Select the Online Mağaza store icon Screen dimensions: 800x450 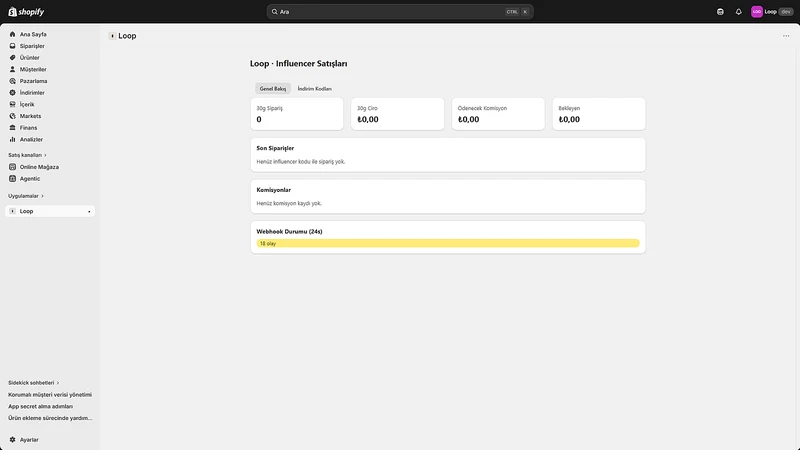13,167
